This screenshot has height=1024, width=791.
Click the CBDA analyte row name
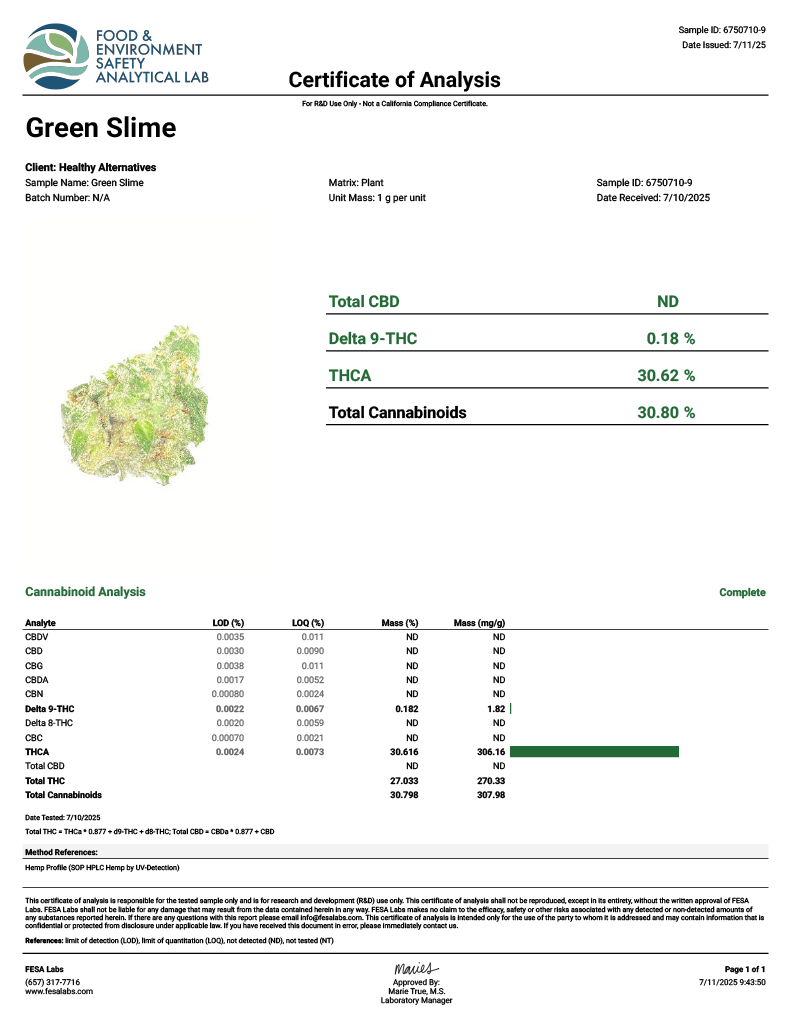pos(37,680)
